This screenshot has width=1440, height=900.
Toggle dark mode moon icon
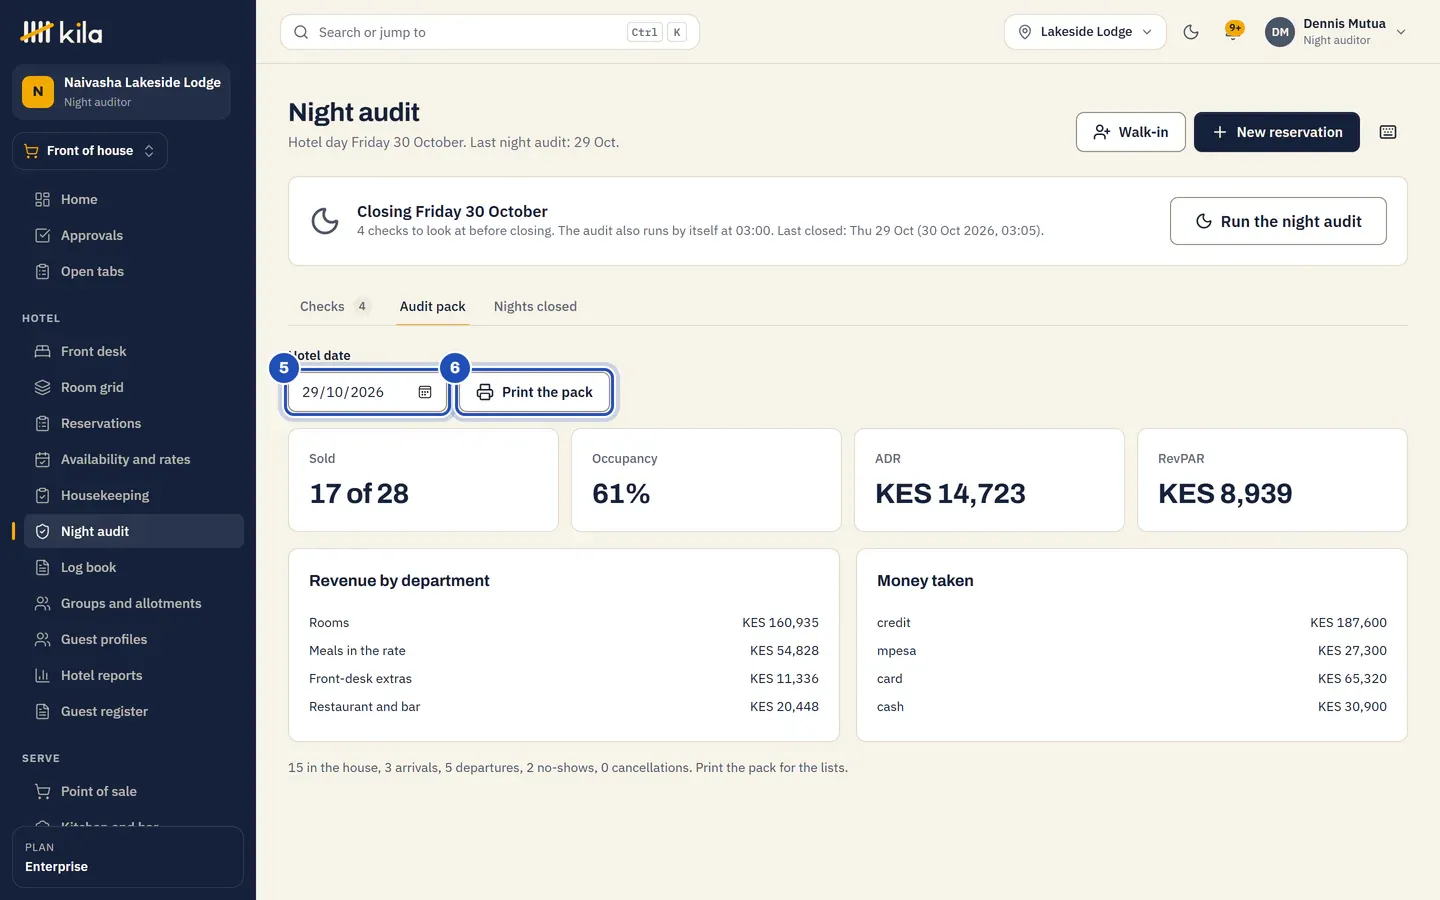click(1191, 32)
